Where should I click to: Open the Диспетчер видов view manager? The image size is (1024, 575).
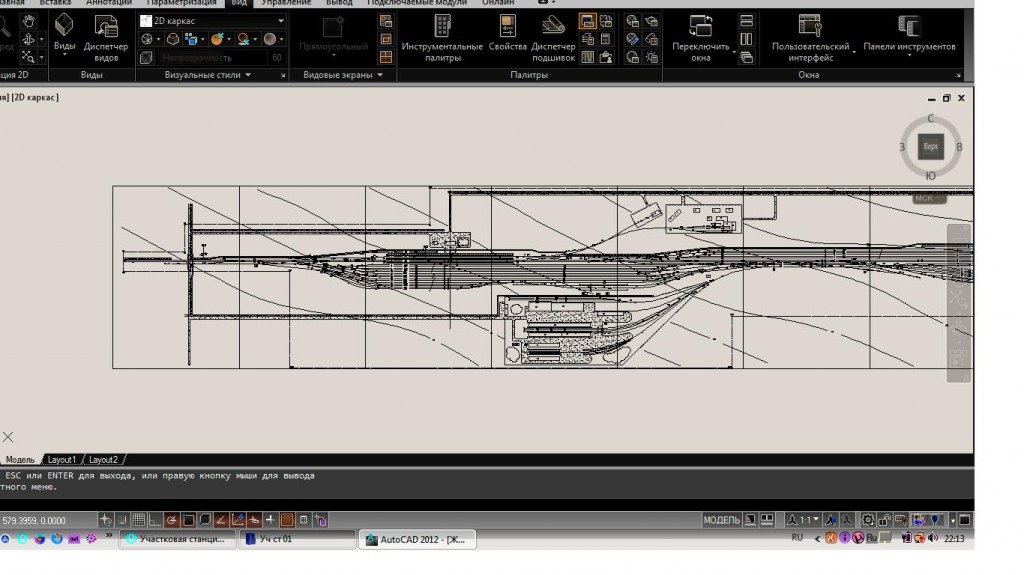(106, 38)
